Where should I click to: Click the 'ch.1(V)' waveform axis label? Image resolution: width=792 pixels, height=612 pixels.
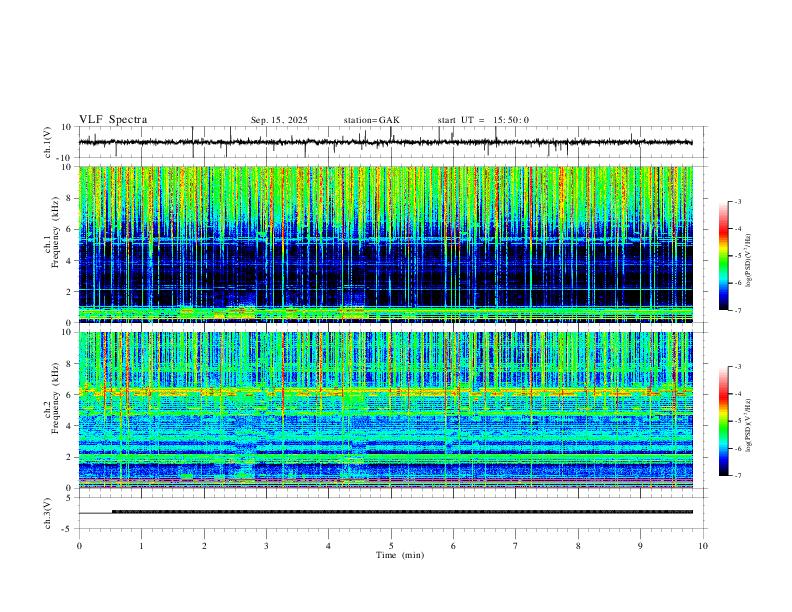[x=48, y=142]
